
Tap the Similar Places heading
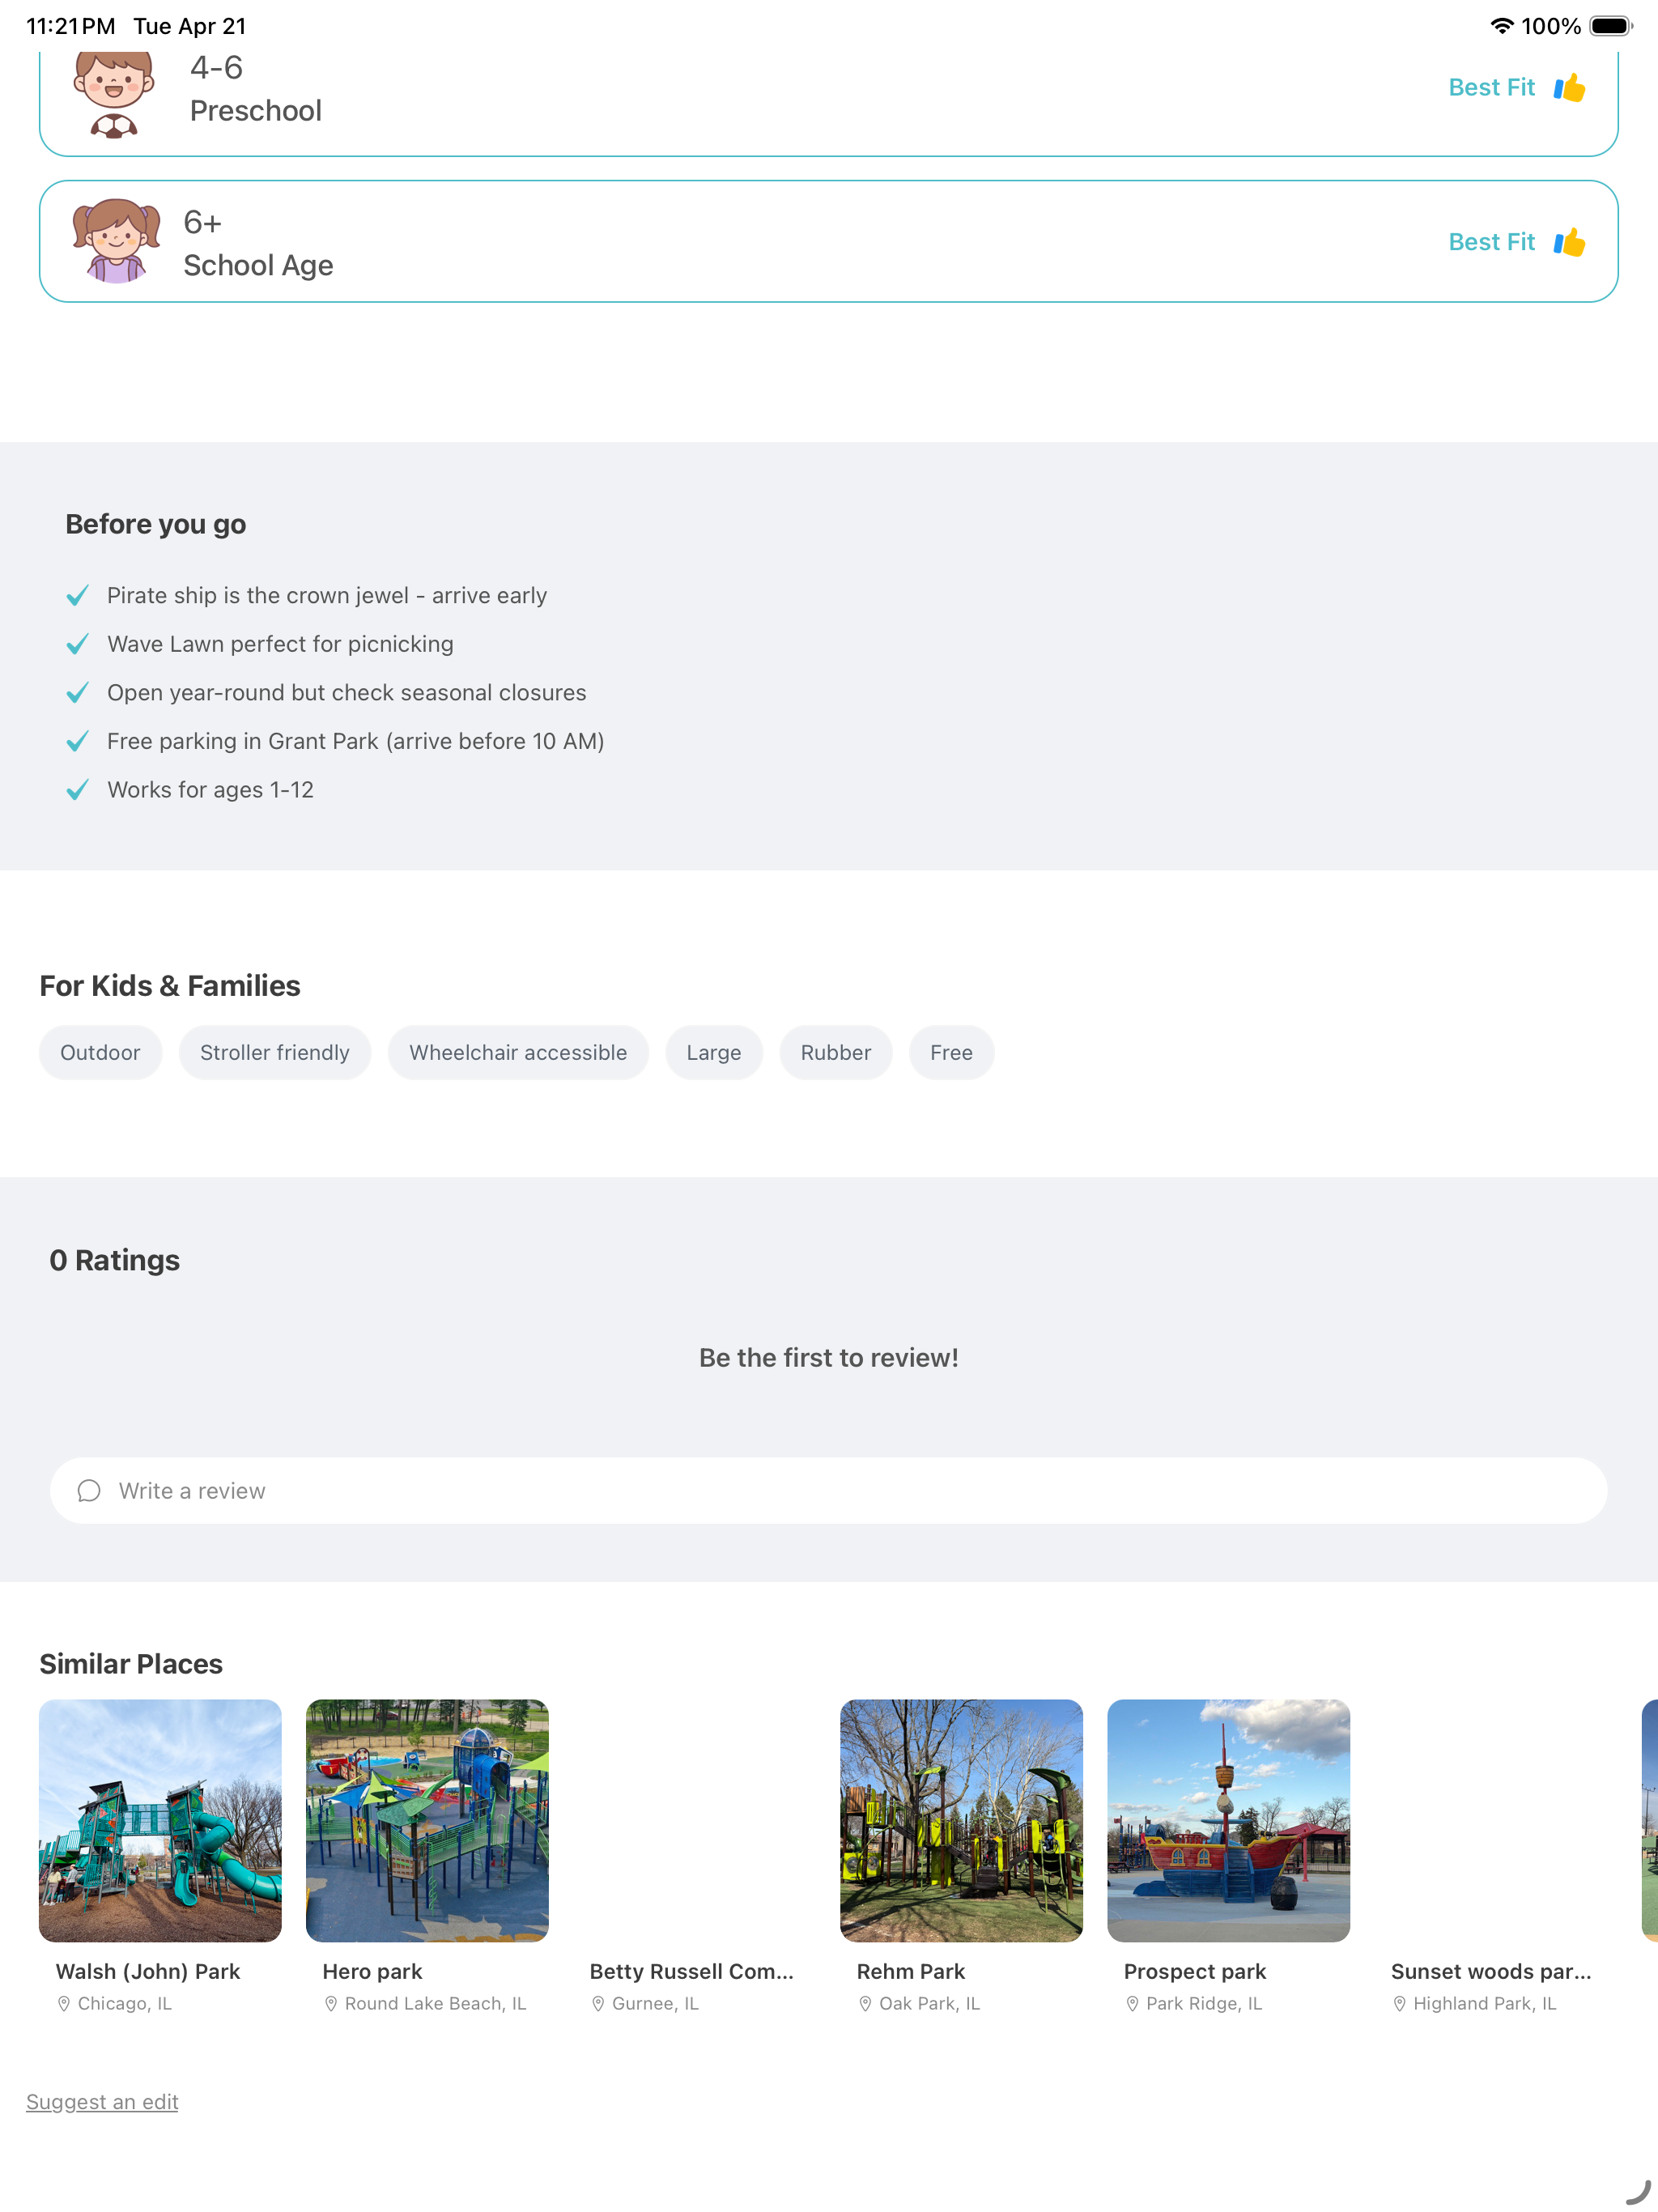pyautogui.click(x=131, y=1663)
